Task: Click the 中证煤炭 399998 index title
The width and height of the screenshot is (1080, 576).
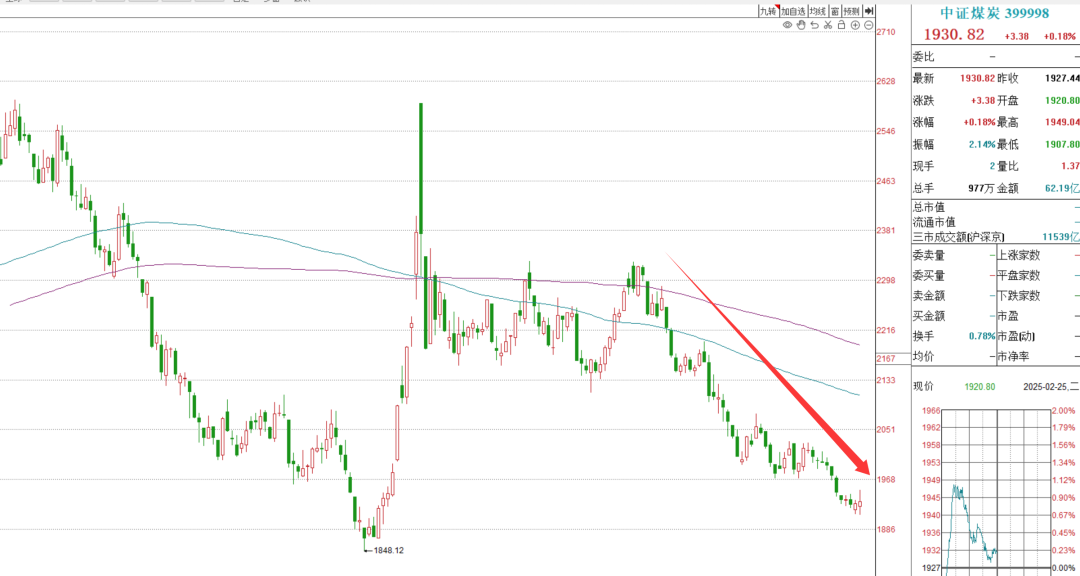Action: click(x=995, y=13)
